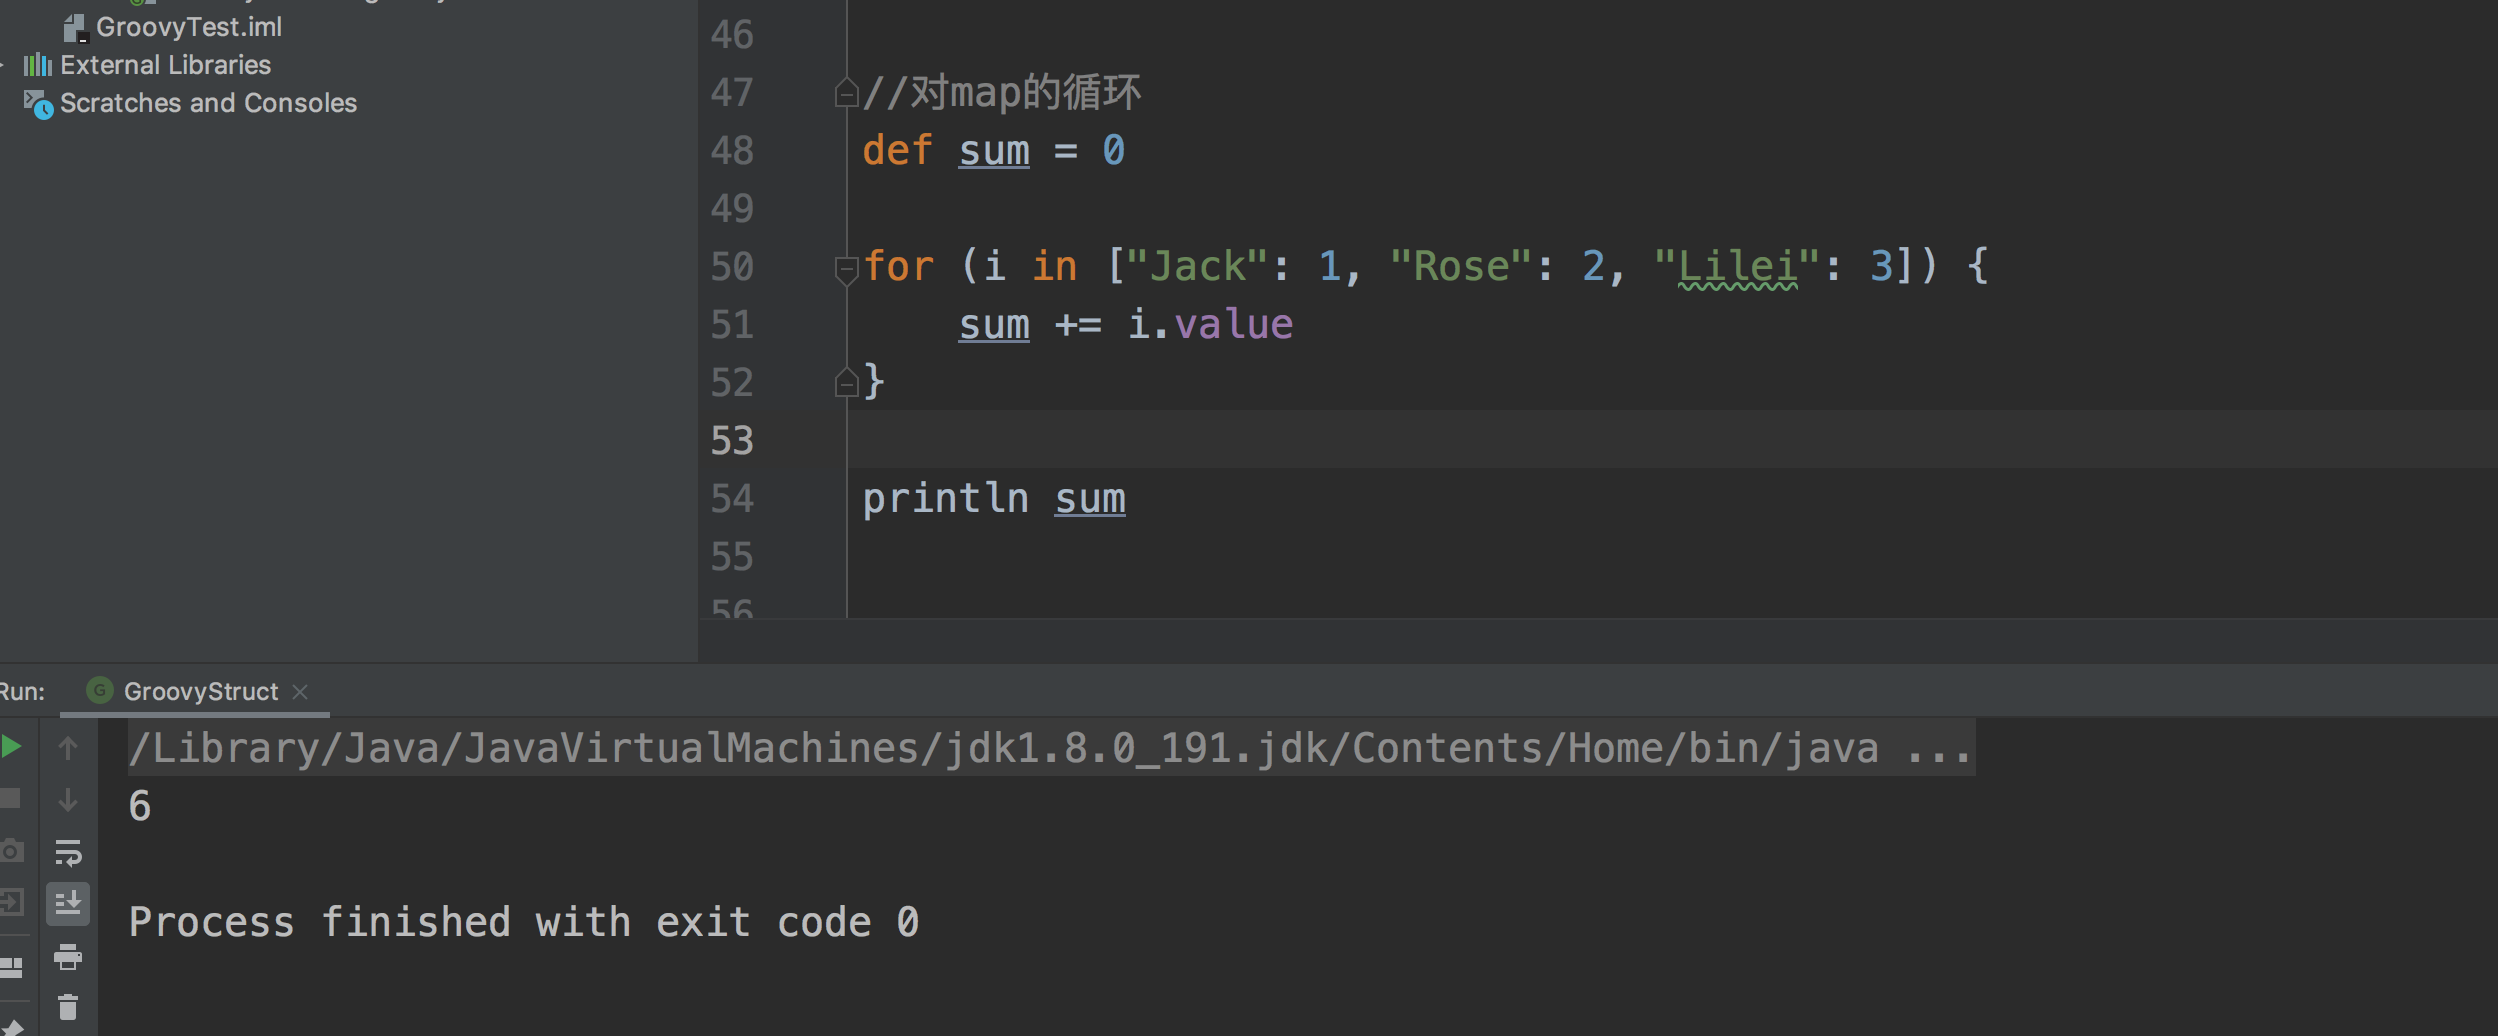Click the restore layout icon in Run panel
Image resolution: width=2498 pixels, height=1036 pixels.
11,967
